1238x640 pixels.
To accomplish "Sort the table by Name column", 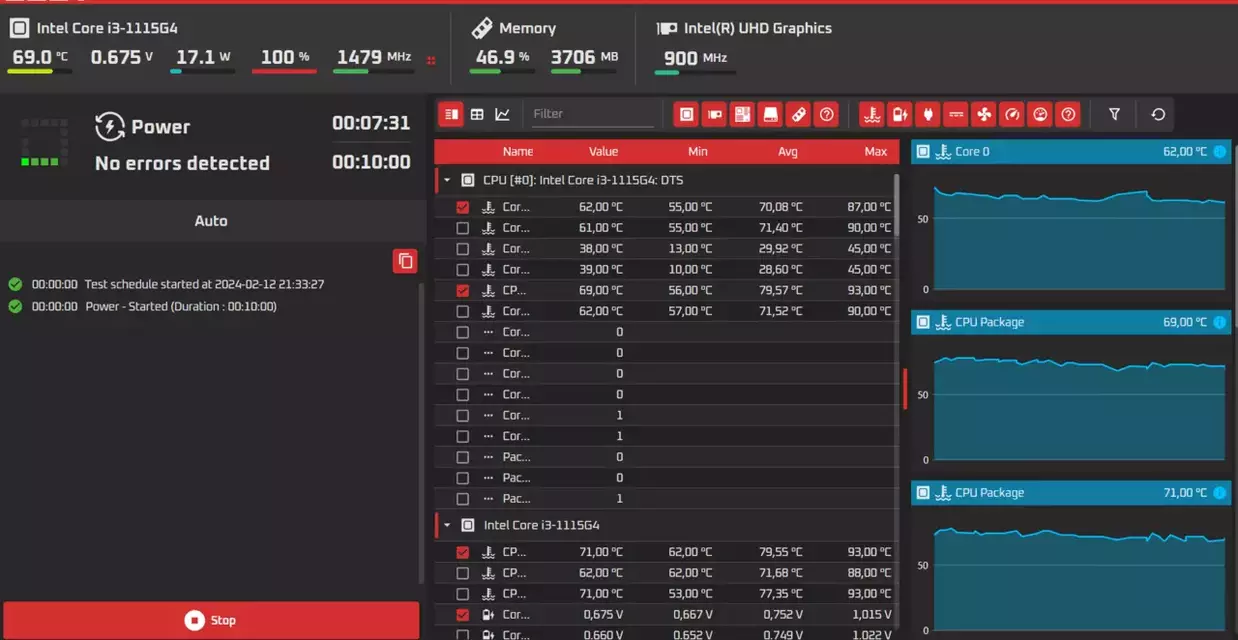I will point(518,152).
